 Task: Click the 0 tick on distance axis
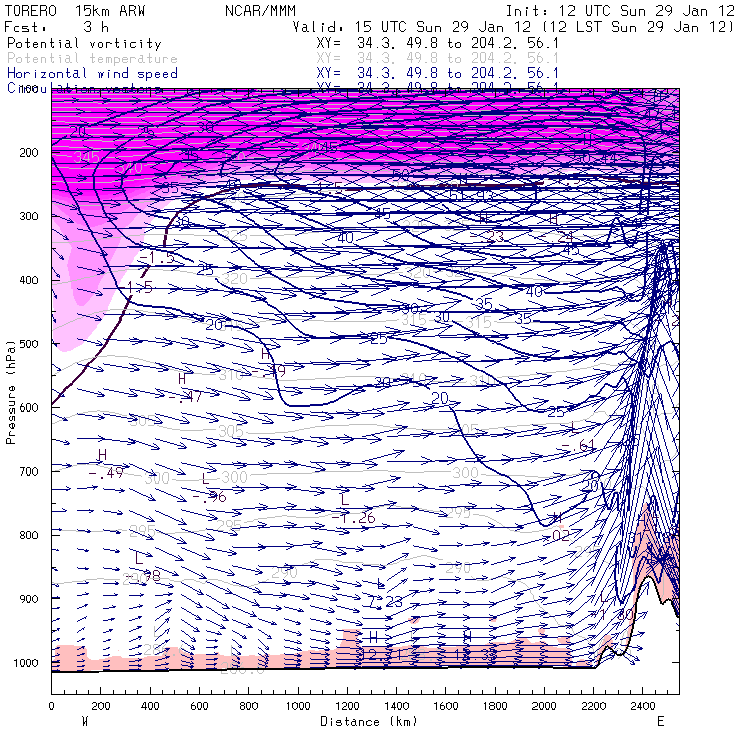(x=51, y=706)
